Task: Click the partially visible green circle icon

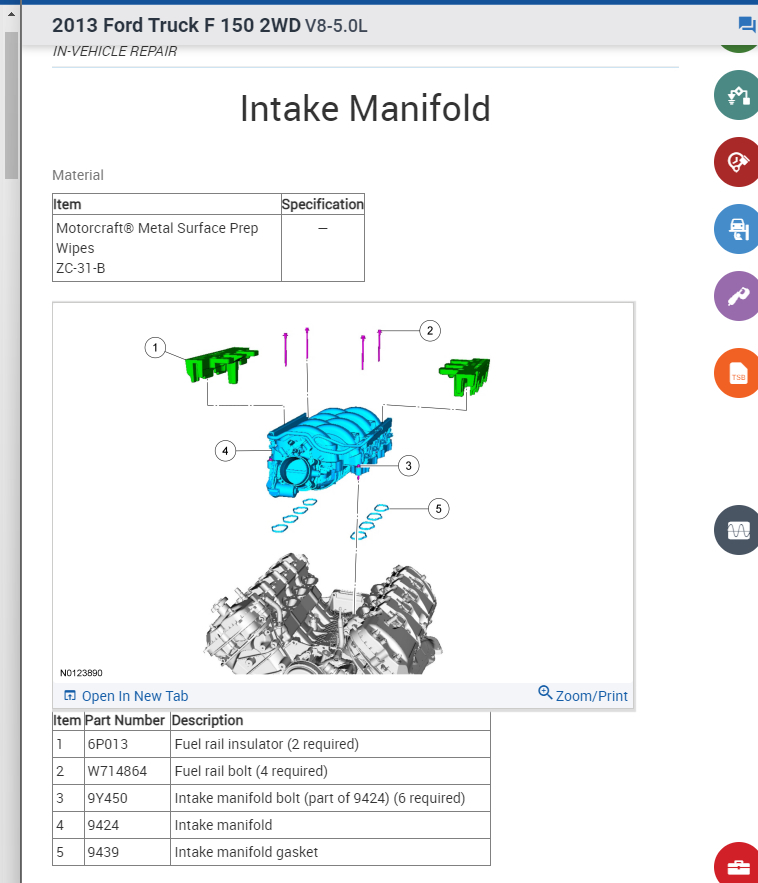Action: 739,48
